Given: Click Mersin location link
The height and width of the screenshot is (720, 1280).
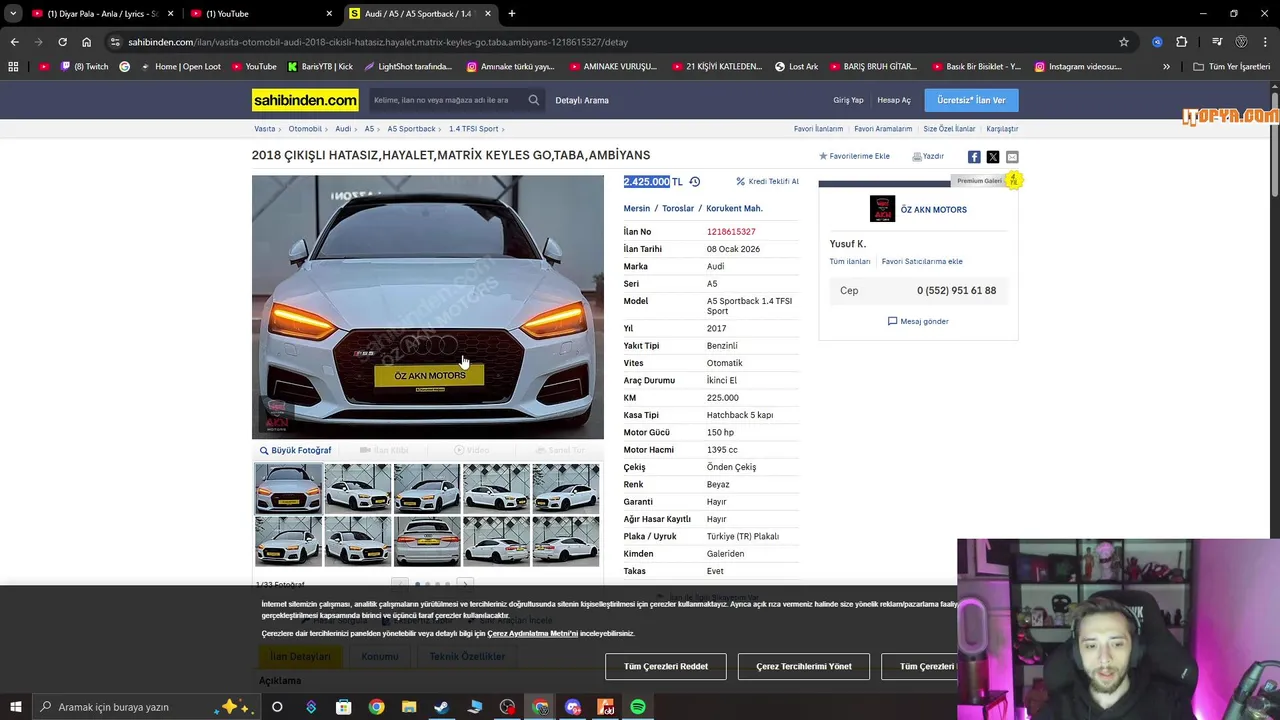Looking at the screenshot, I should [x=637, y=208].
